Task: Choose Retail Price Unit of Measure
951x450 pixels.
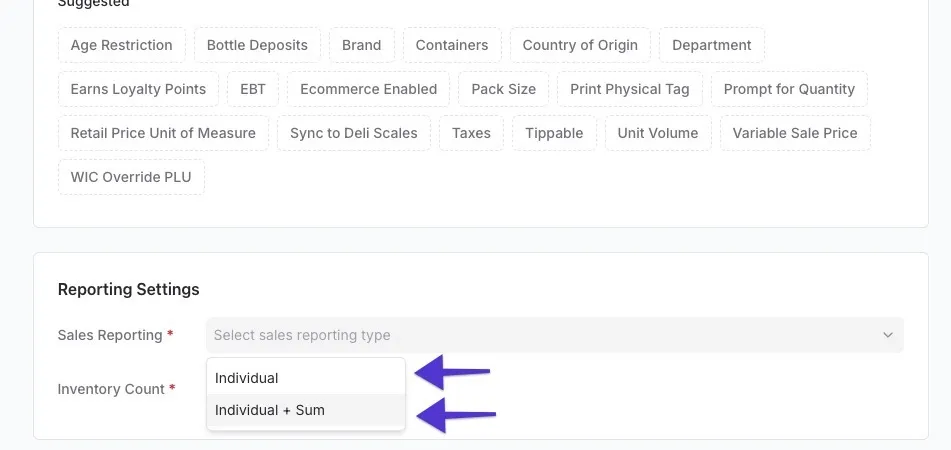Action: point(163,133)
